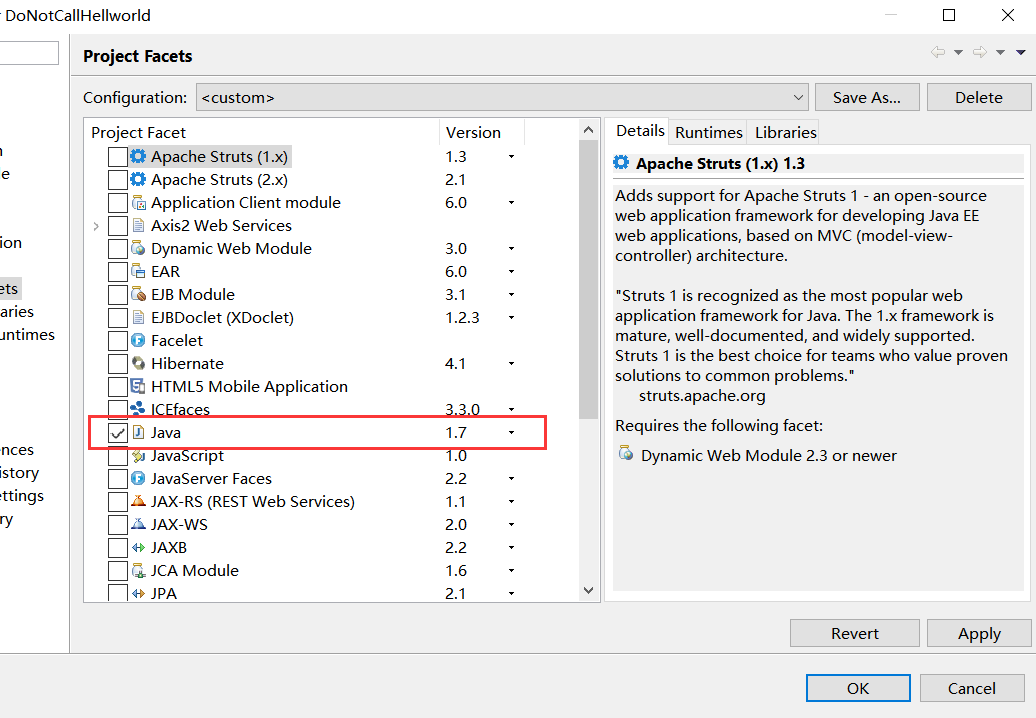Expand the Axis2 Web Services node

pyautogui.click(x=96, y=227)
